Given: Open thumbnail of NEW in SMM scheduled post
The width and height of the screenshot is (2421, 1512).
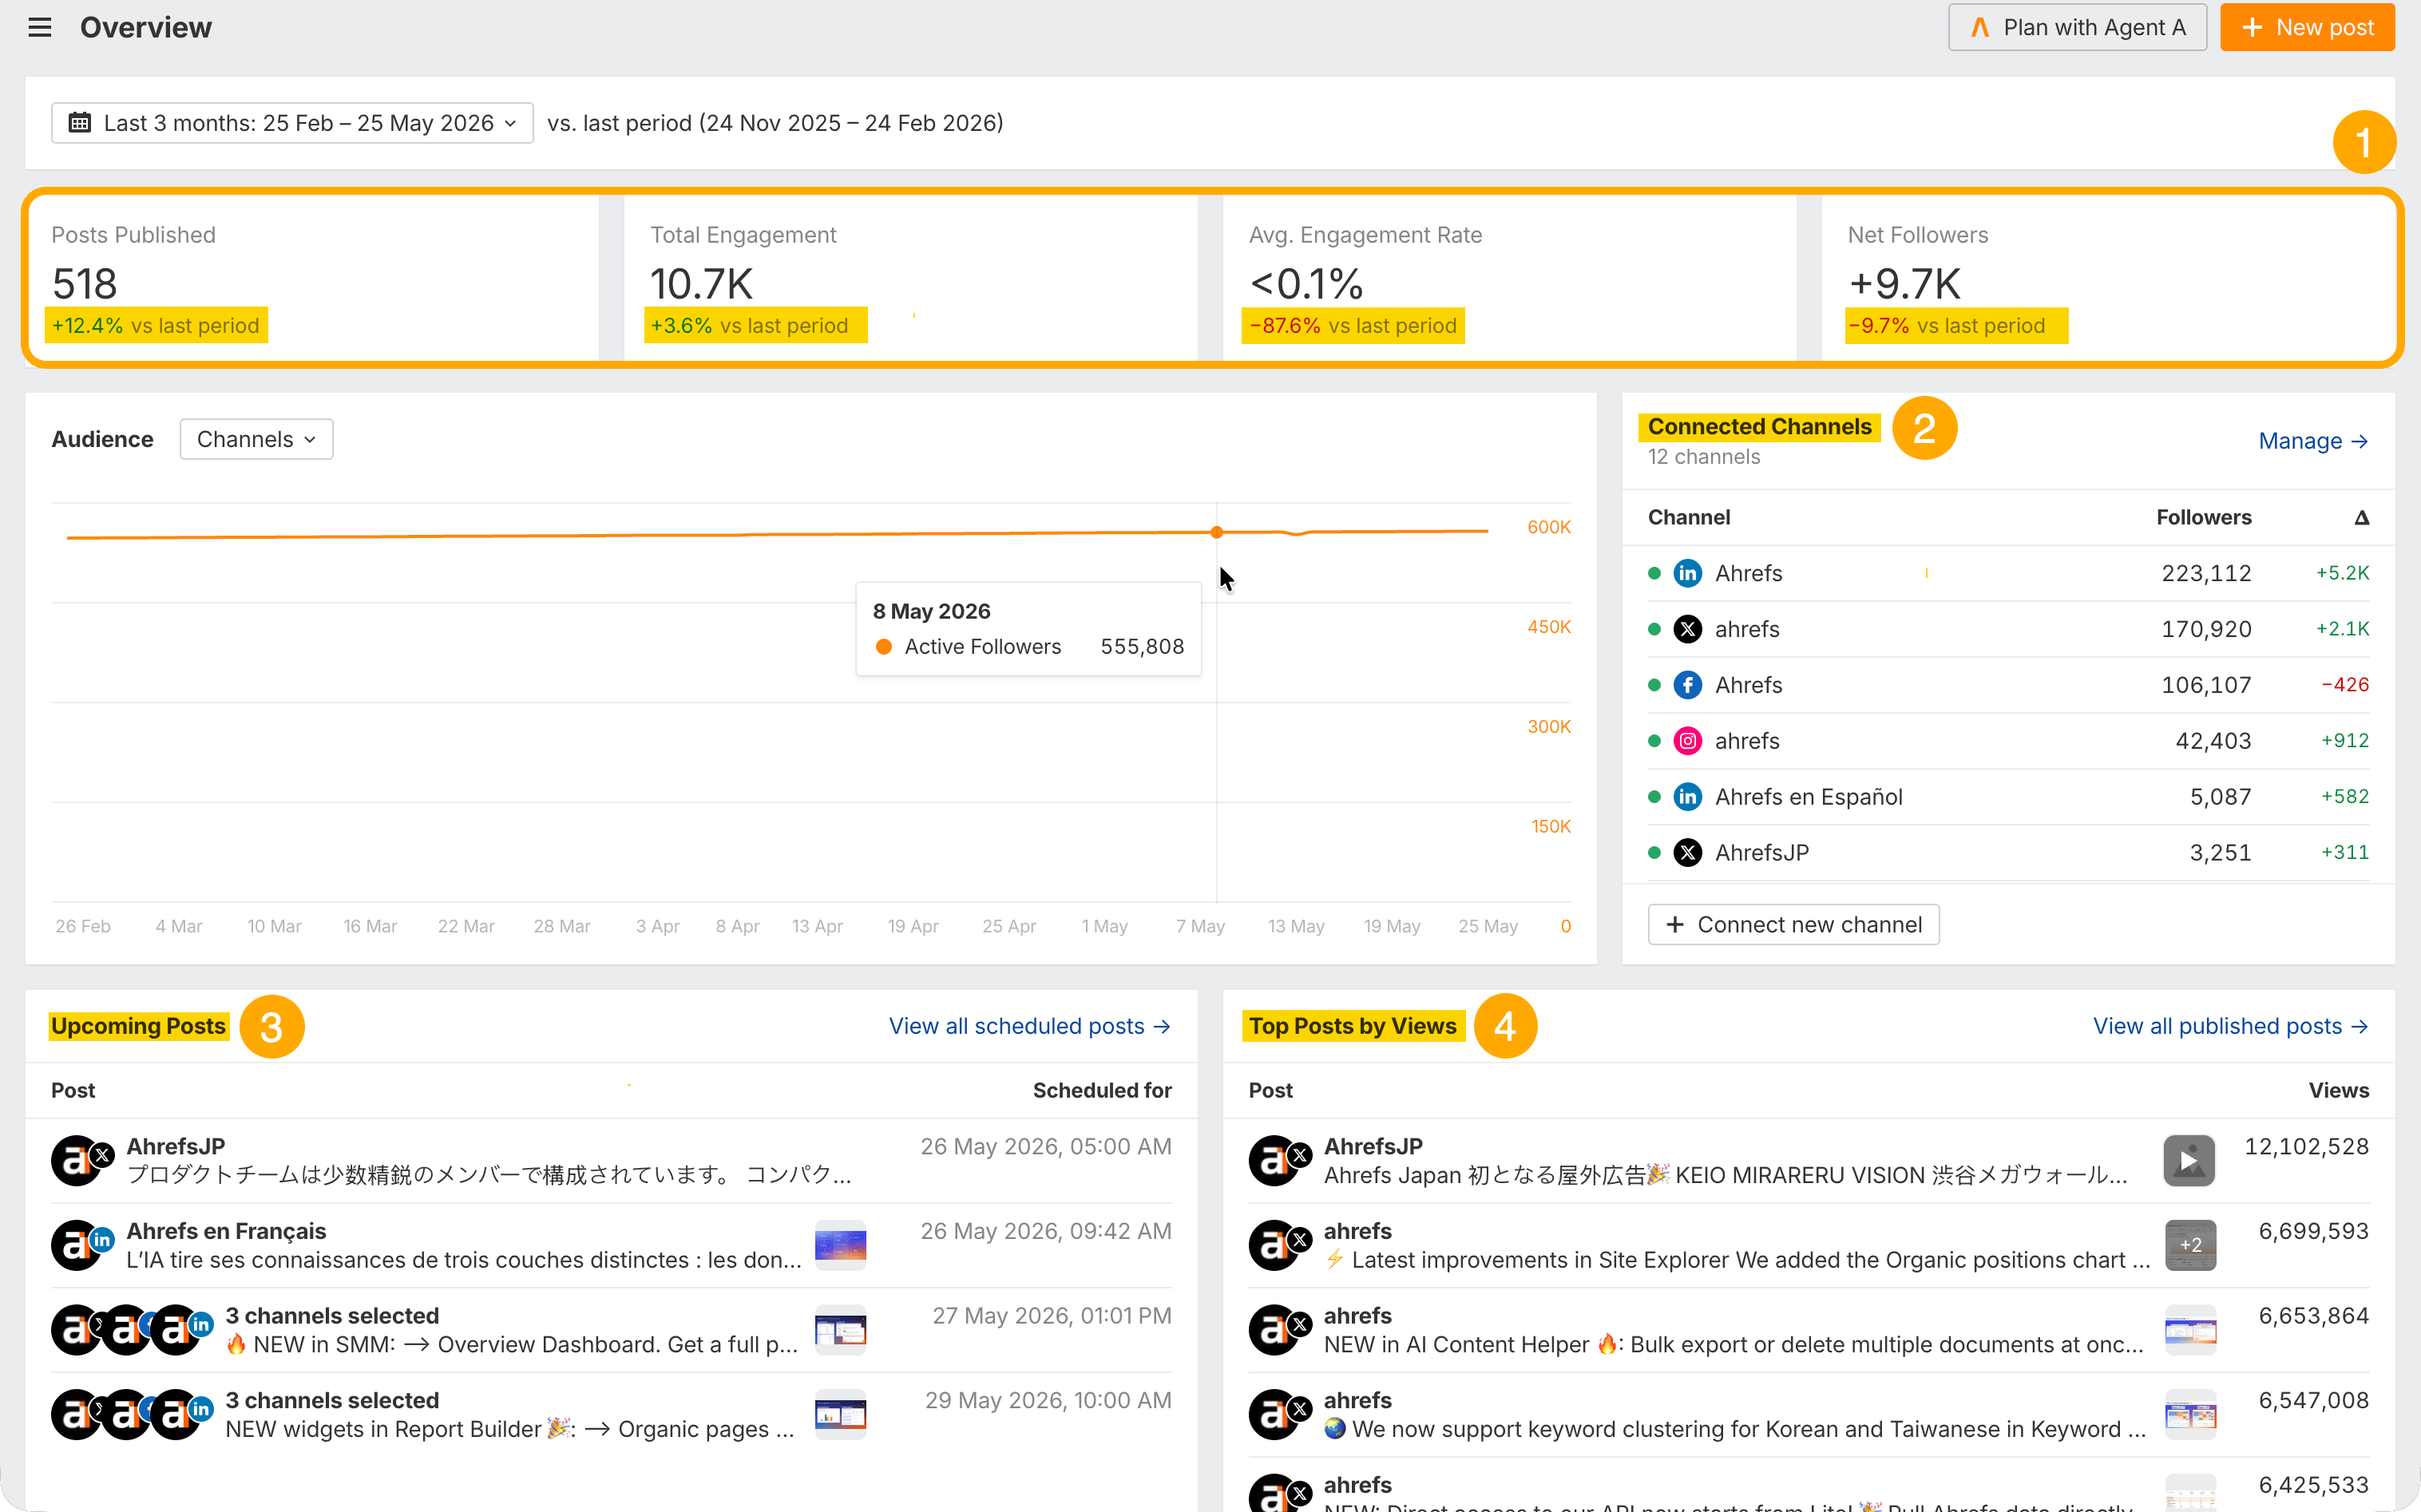Looking at the screenshot, I should pos(840,1330).
